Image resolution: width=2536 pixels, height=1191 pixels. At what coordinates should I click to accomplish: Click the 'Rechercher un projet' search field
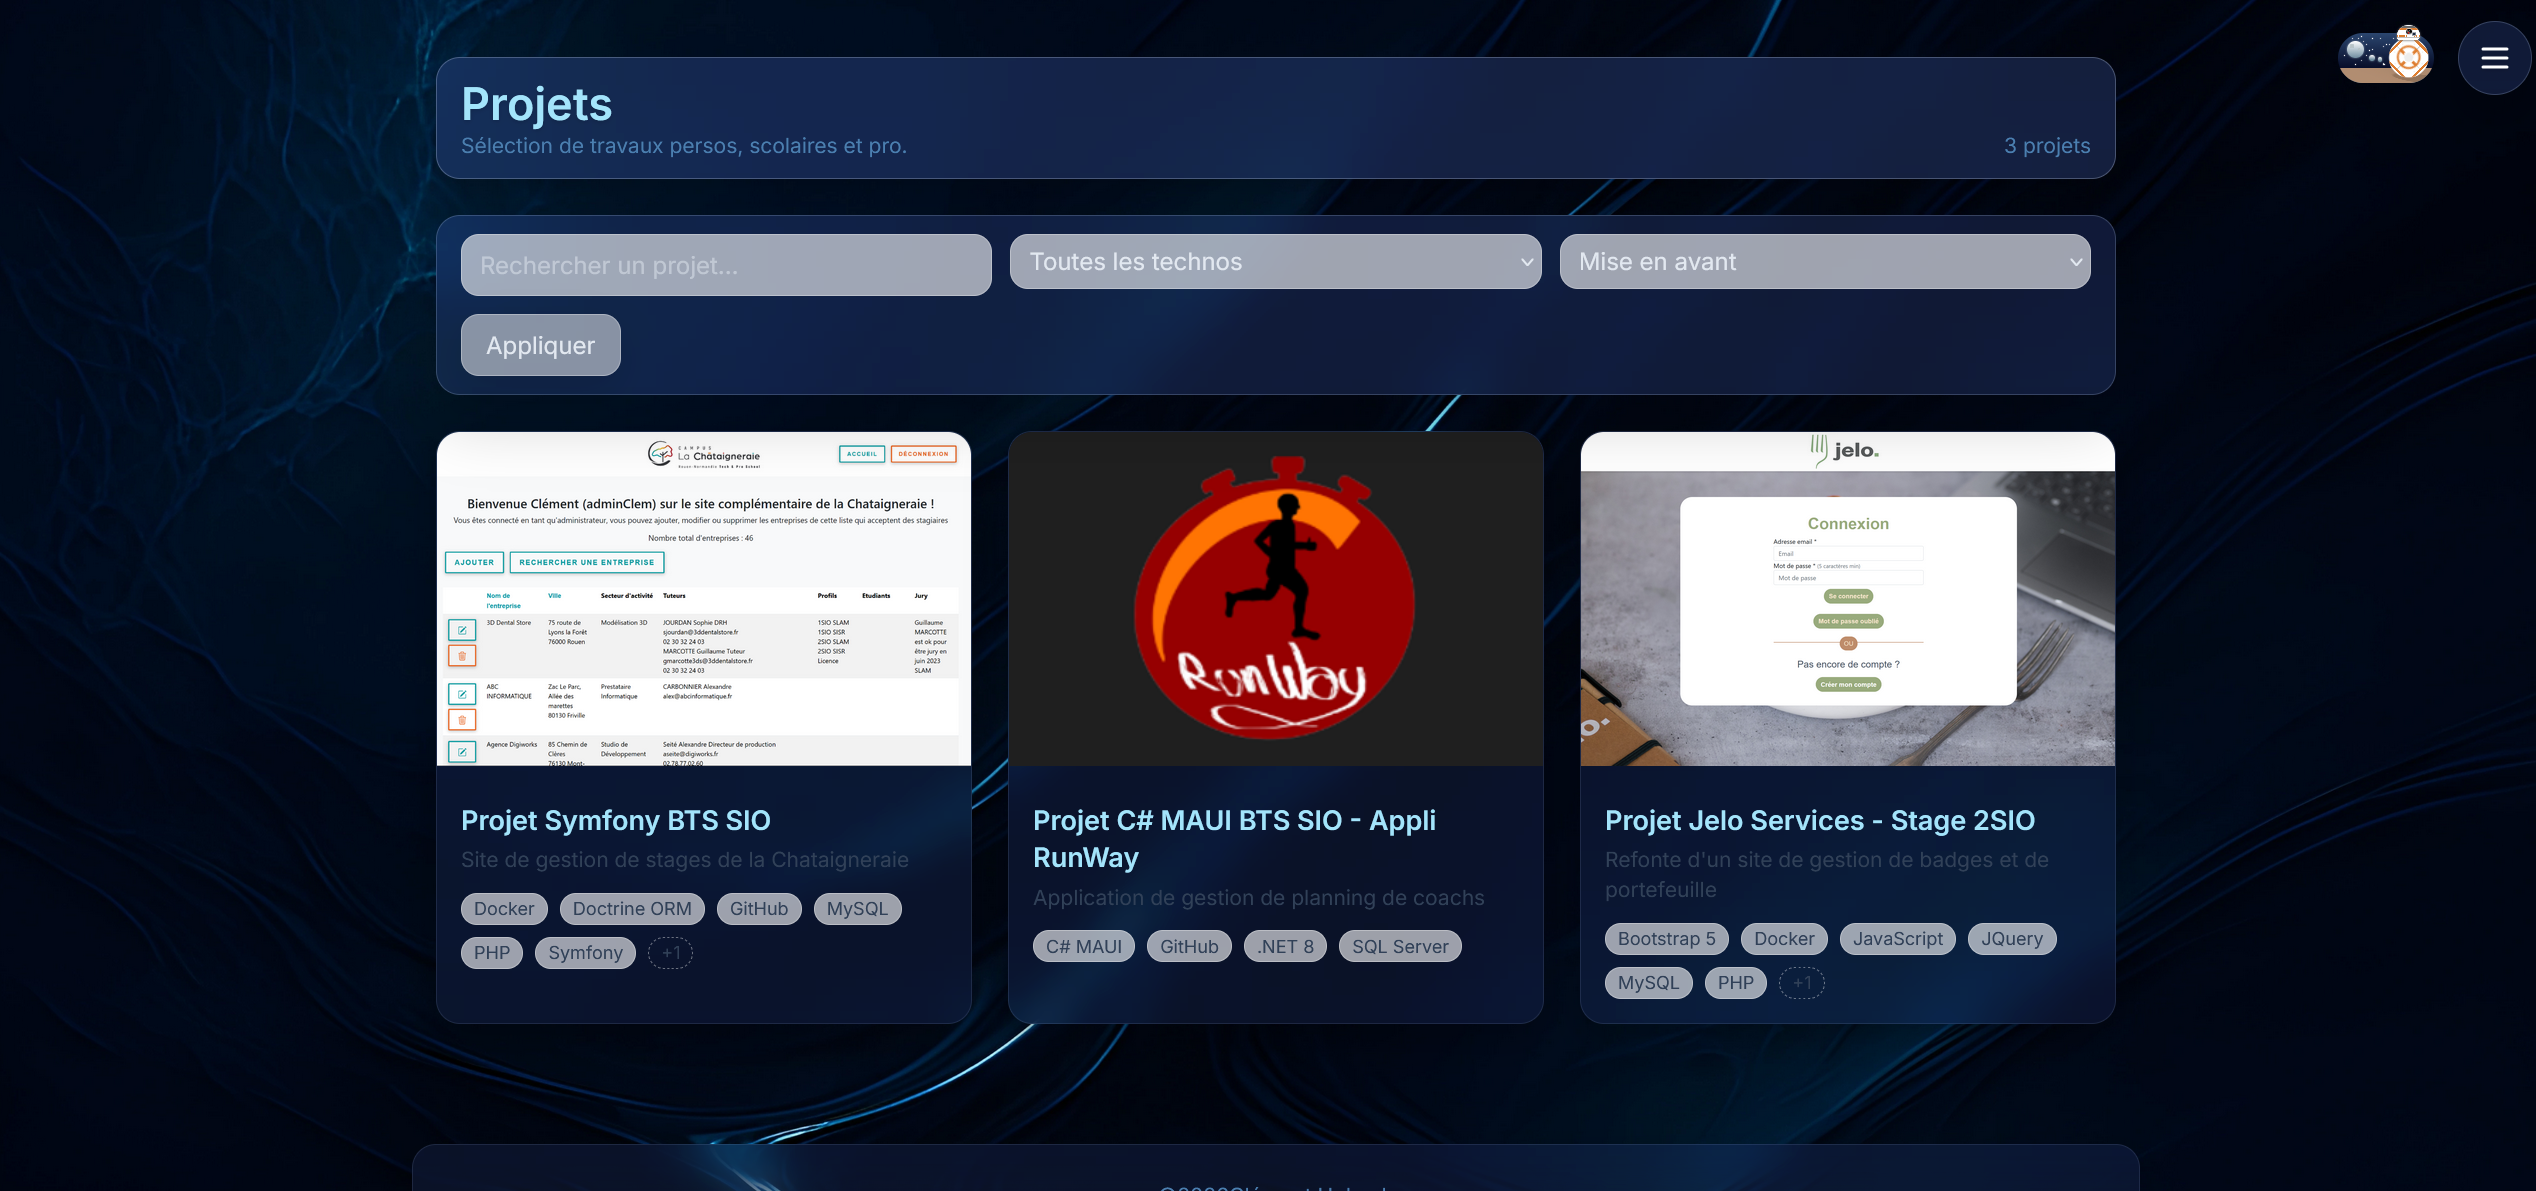pos(726,265)
